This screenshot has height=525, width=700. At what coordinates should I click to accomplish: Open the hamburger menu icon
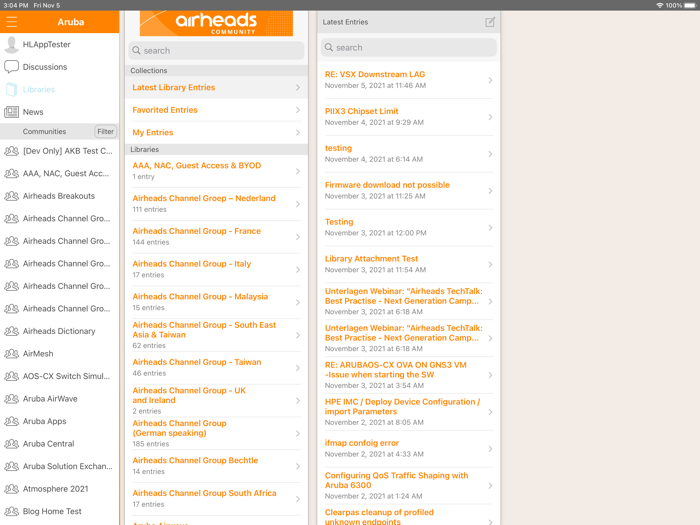coord(12,22)
